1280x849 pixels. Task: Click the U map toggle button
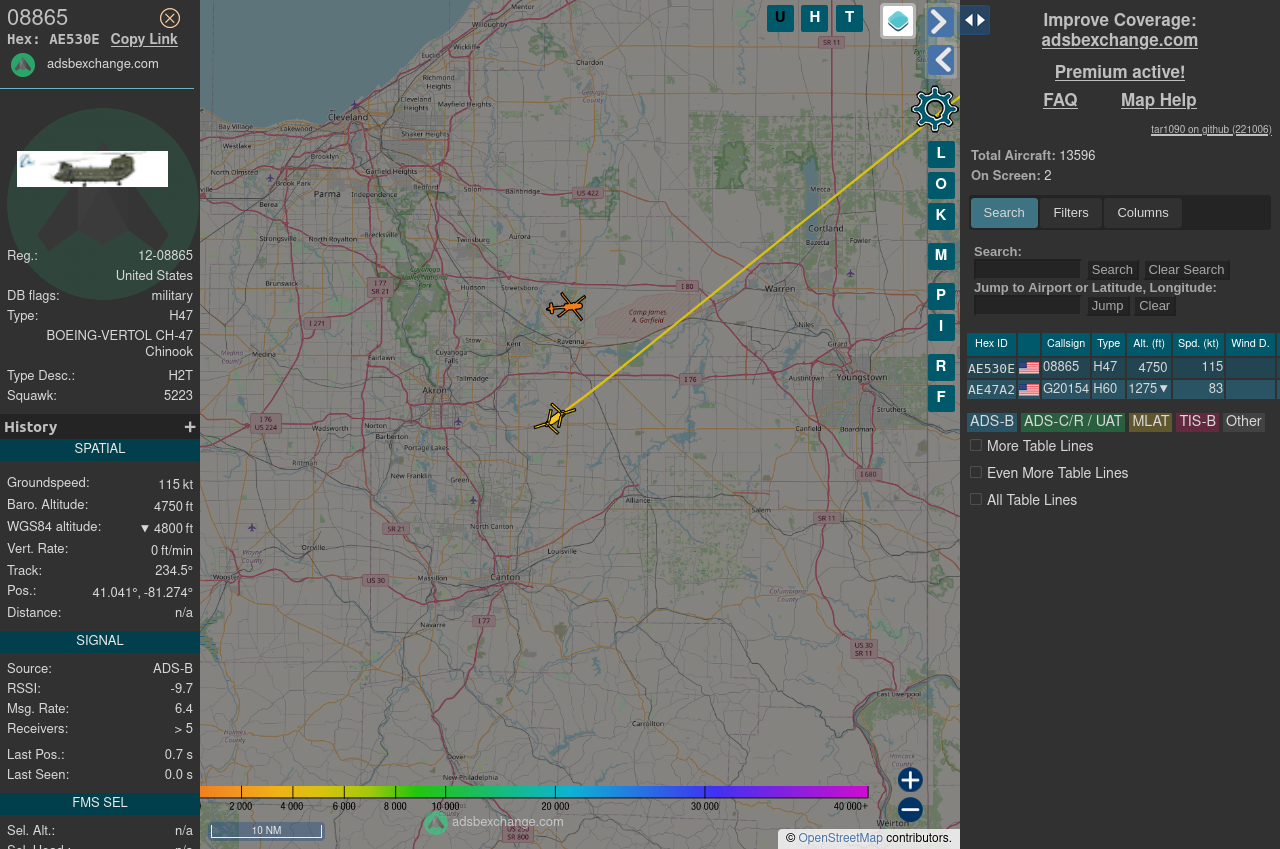click(780, 18)
